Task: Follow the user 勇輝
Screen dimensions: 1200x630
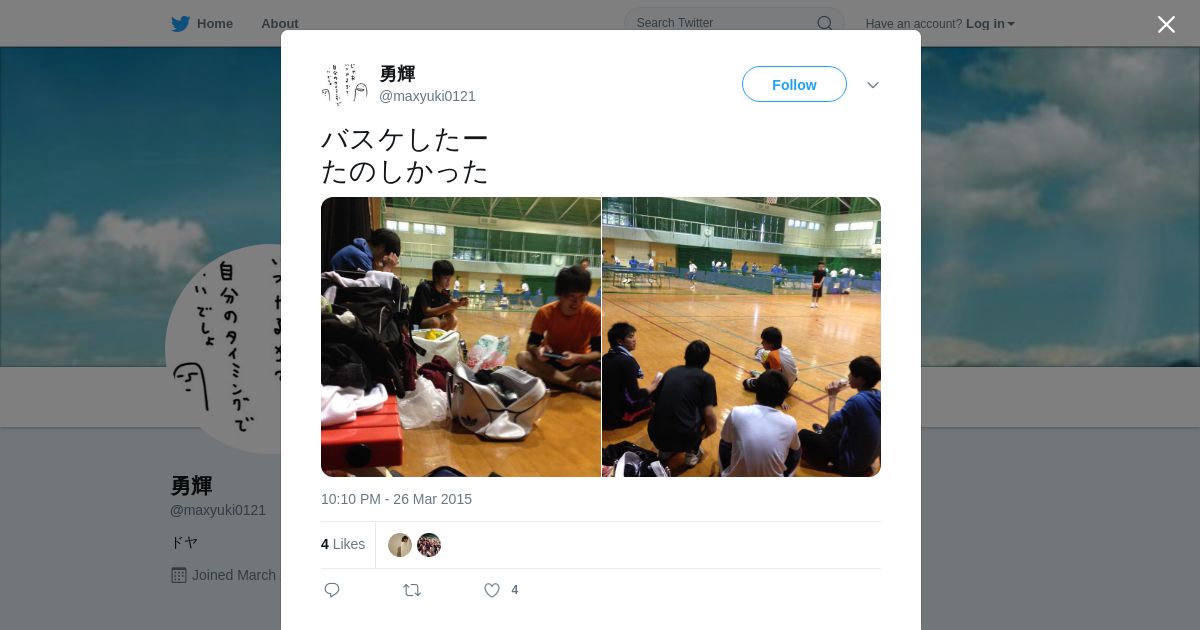Action: (794, 85)
